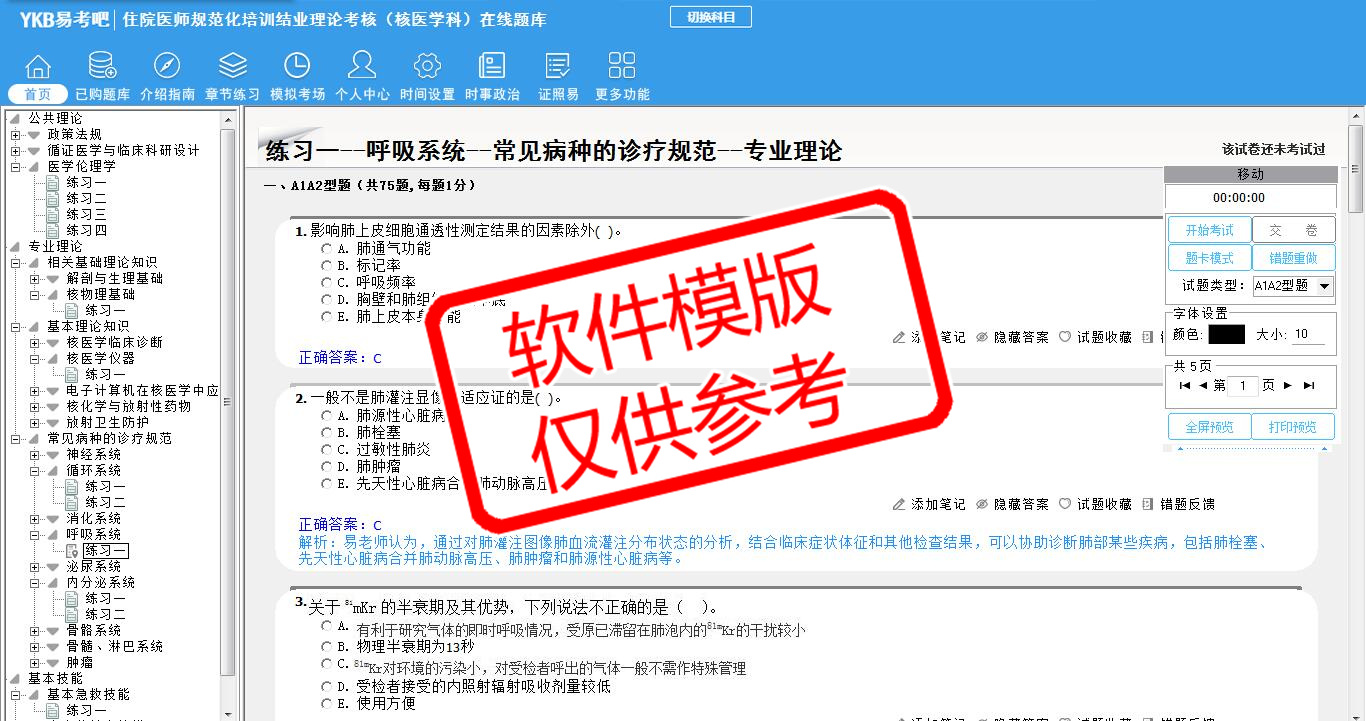The width and height of the screenshot is (1366, 721).
Task: Open 更多功能 grid icon
Action: pyautogui.click(x=622, y=67)
